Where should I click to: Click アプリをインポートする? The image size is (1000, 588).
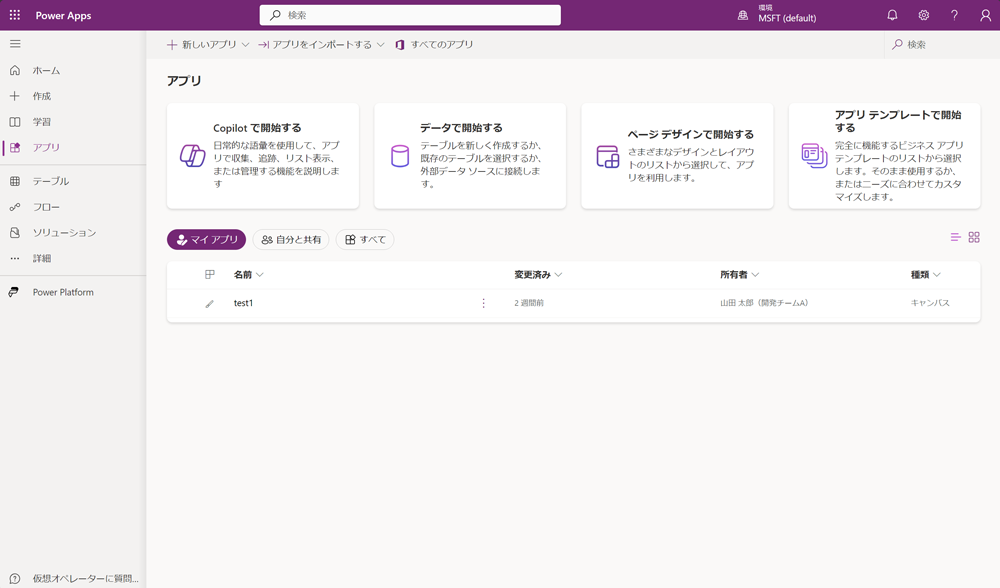click(315, 45)
